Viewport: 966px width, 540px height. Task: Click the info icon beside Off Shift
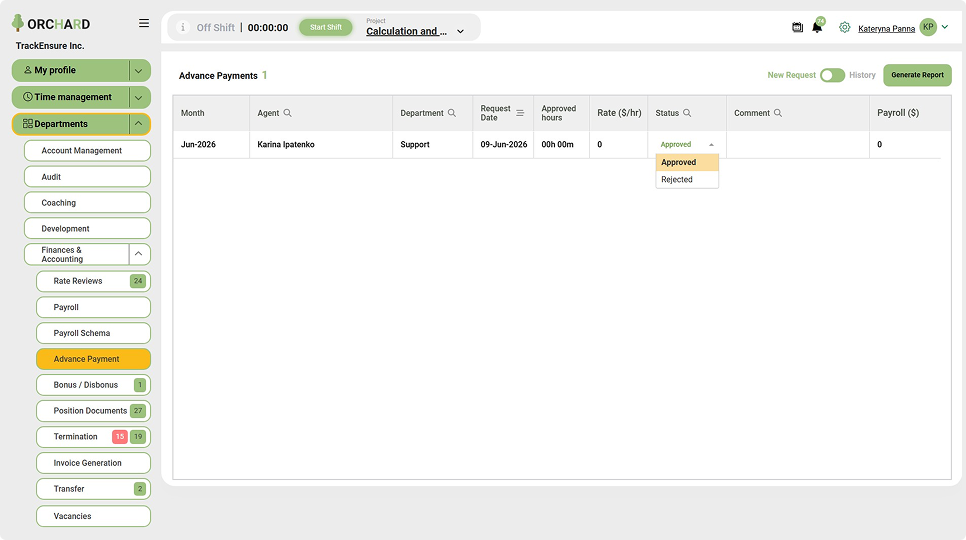(182, 27)
